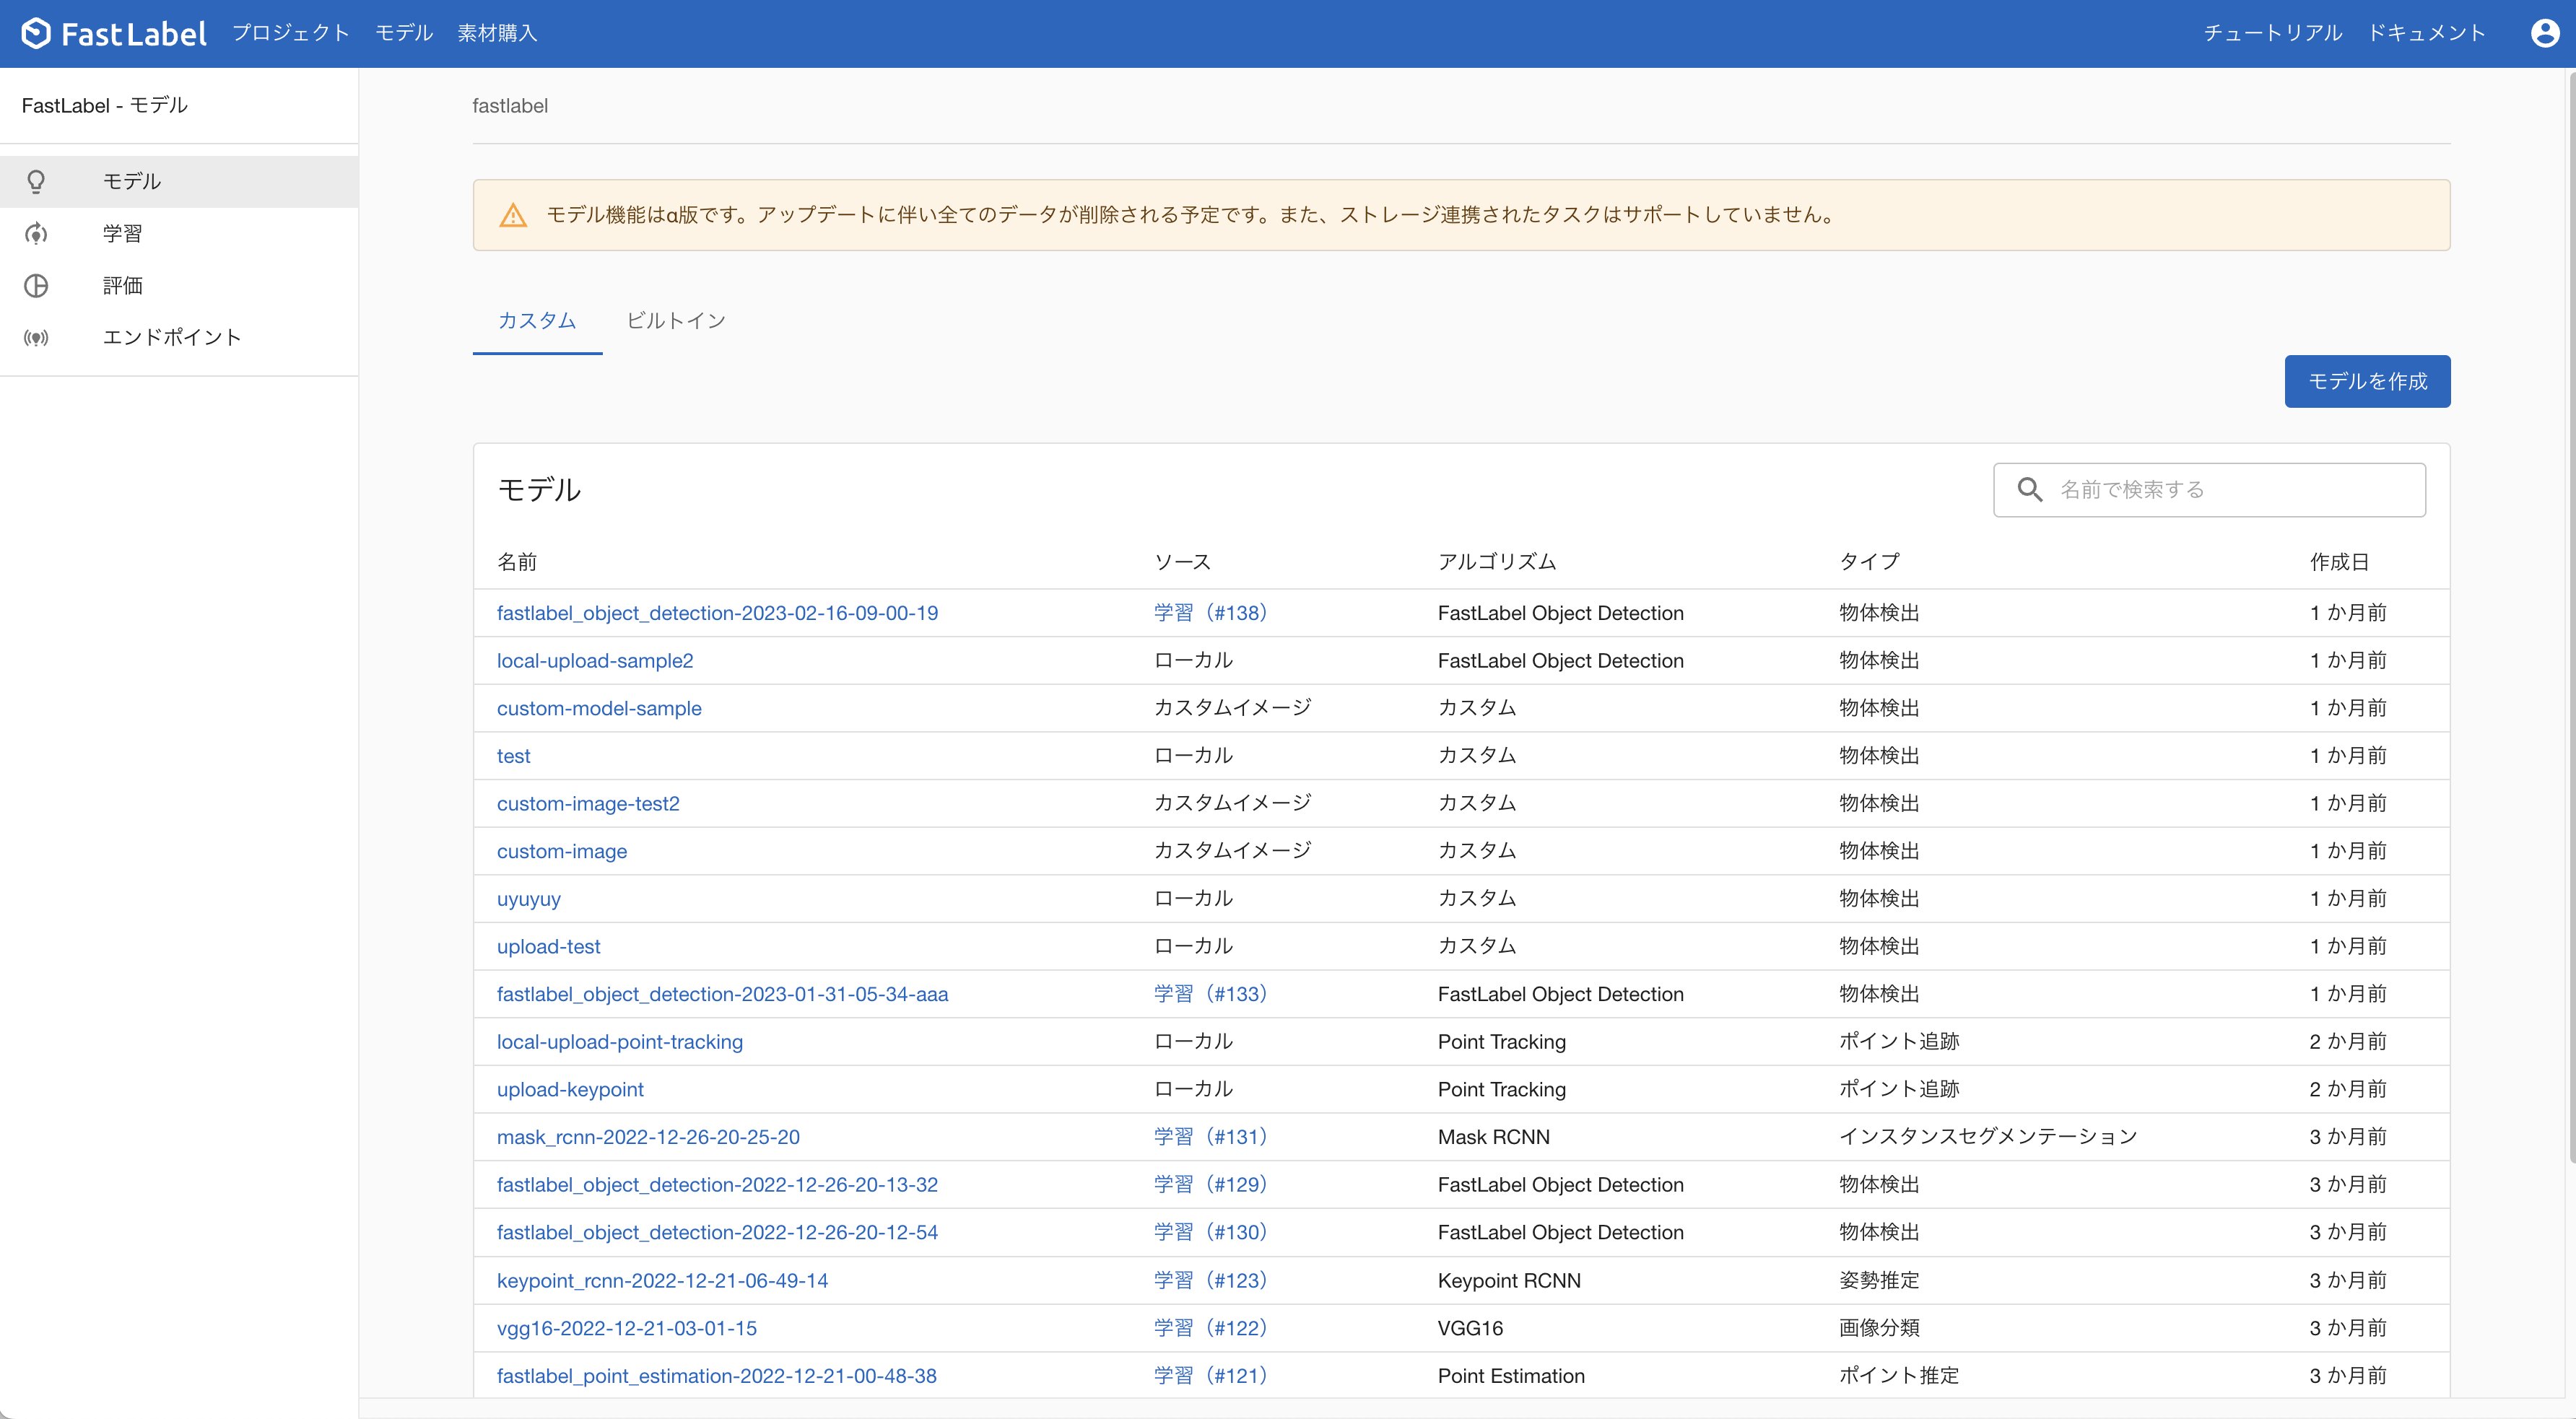Focus the 名前で検索する search field
2576x1419 pixels.
coord(2209,489)
